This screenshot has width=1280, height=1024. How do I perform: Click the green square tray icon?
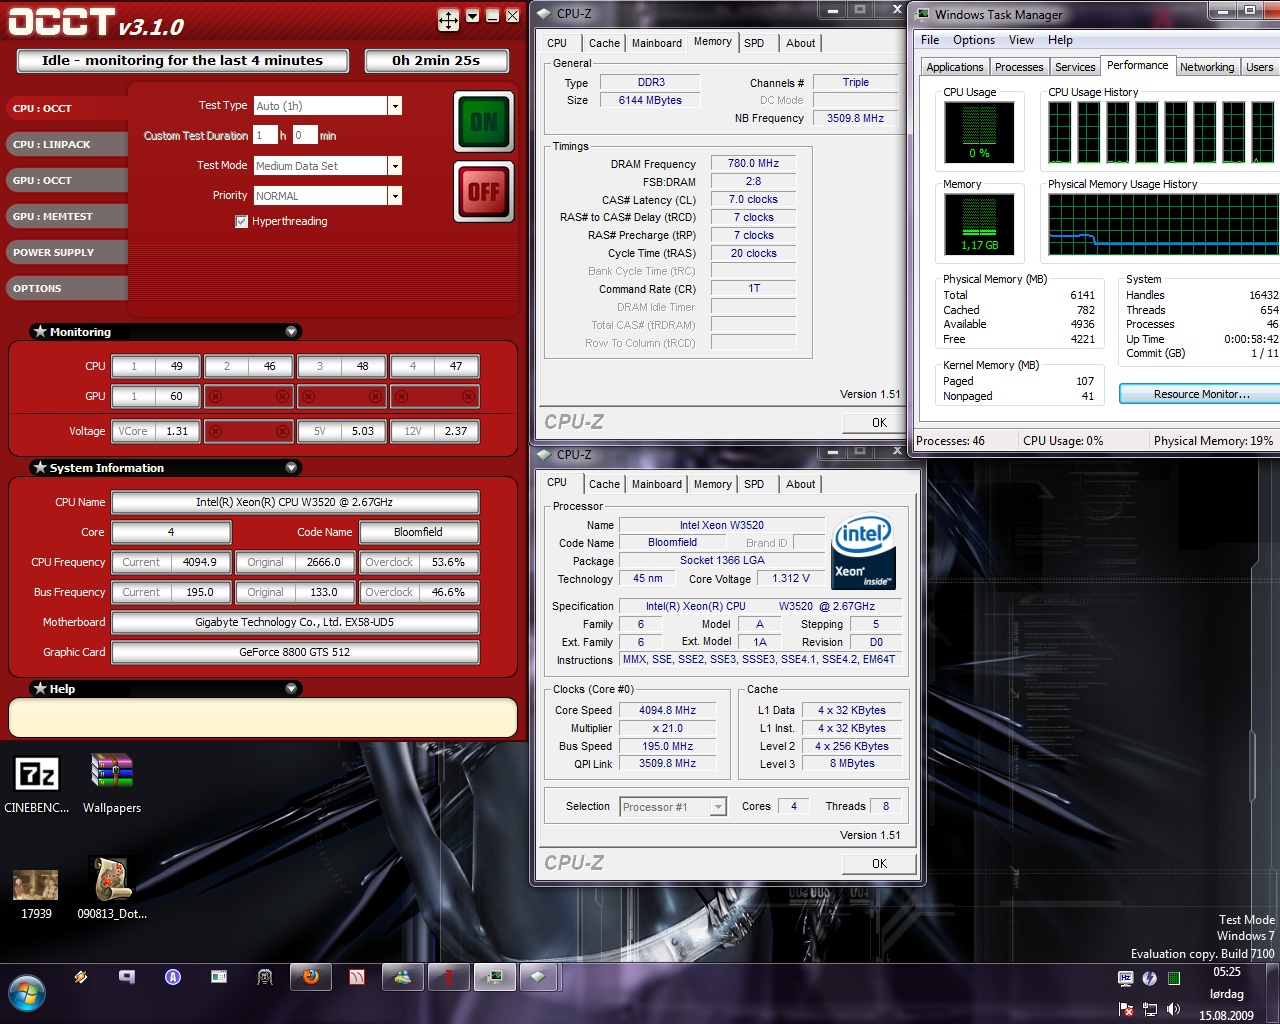tap(1174, 978)
